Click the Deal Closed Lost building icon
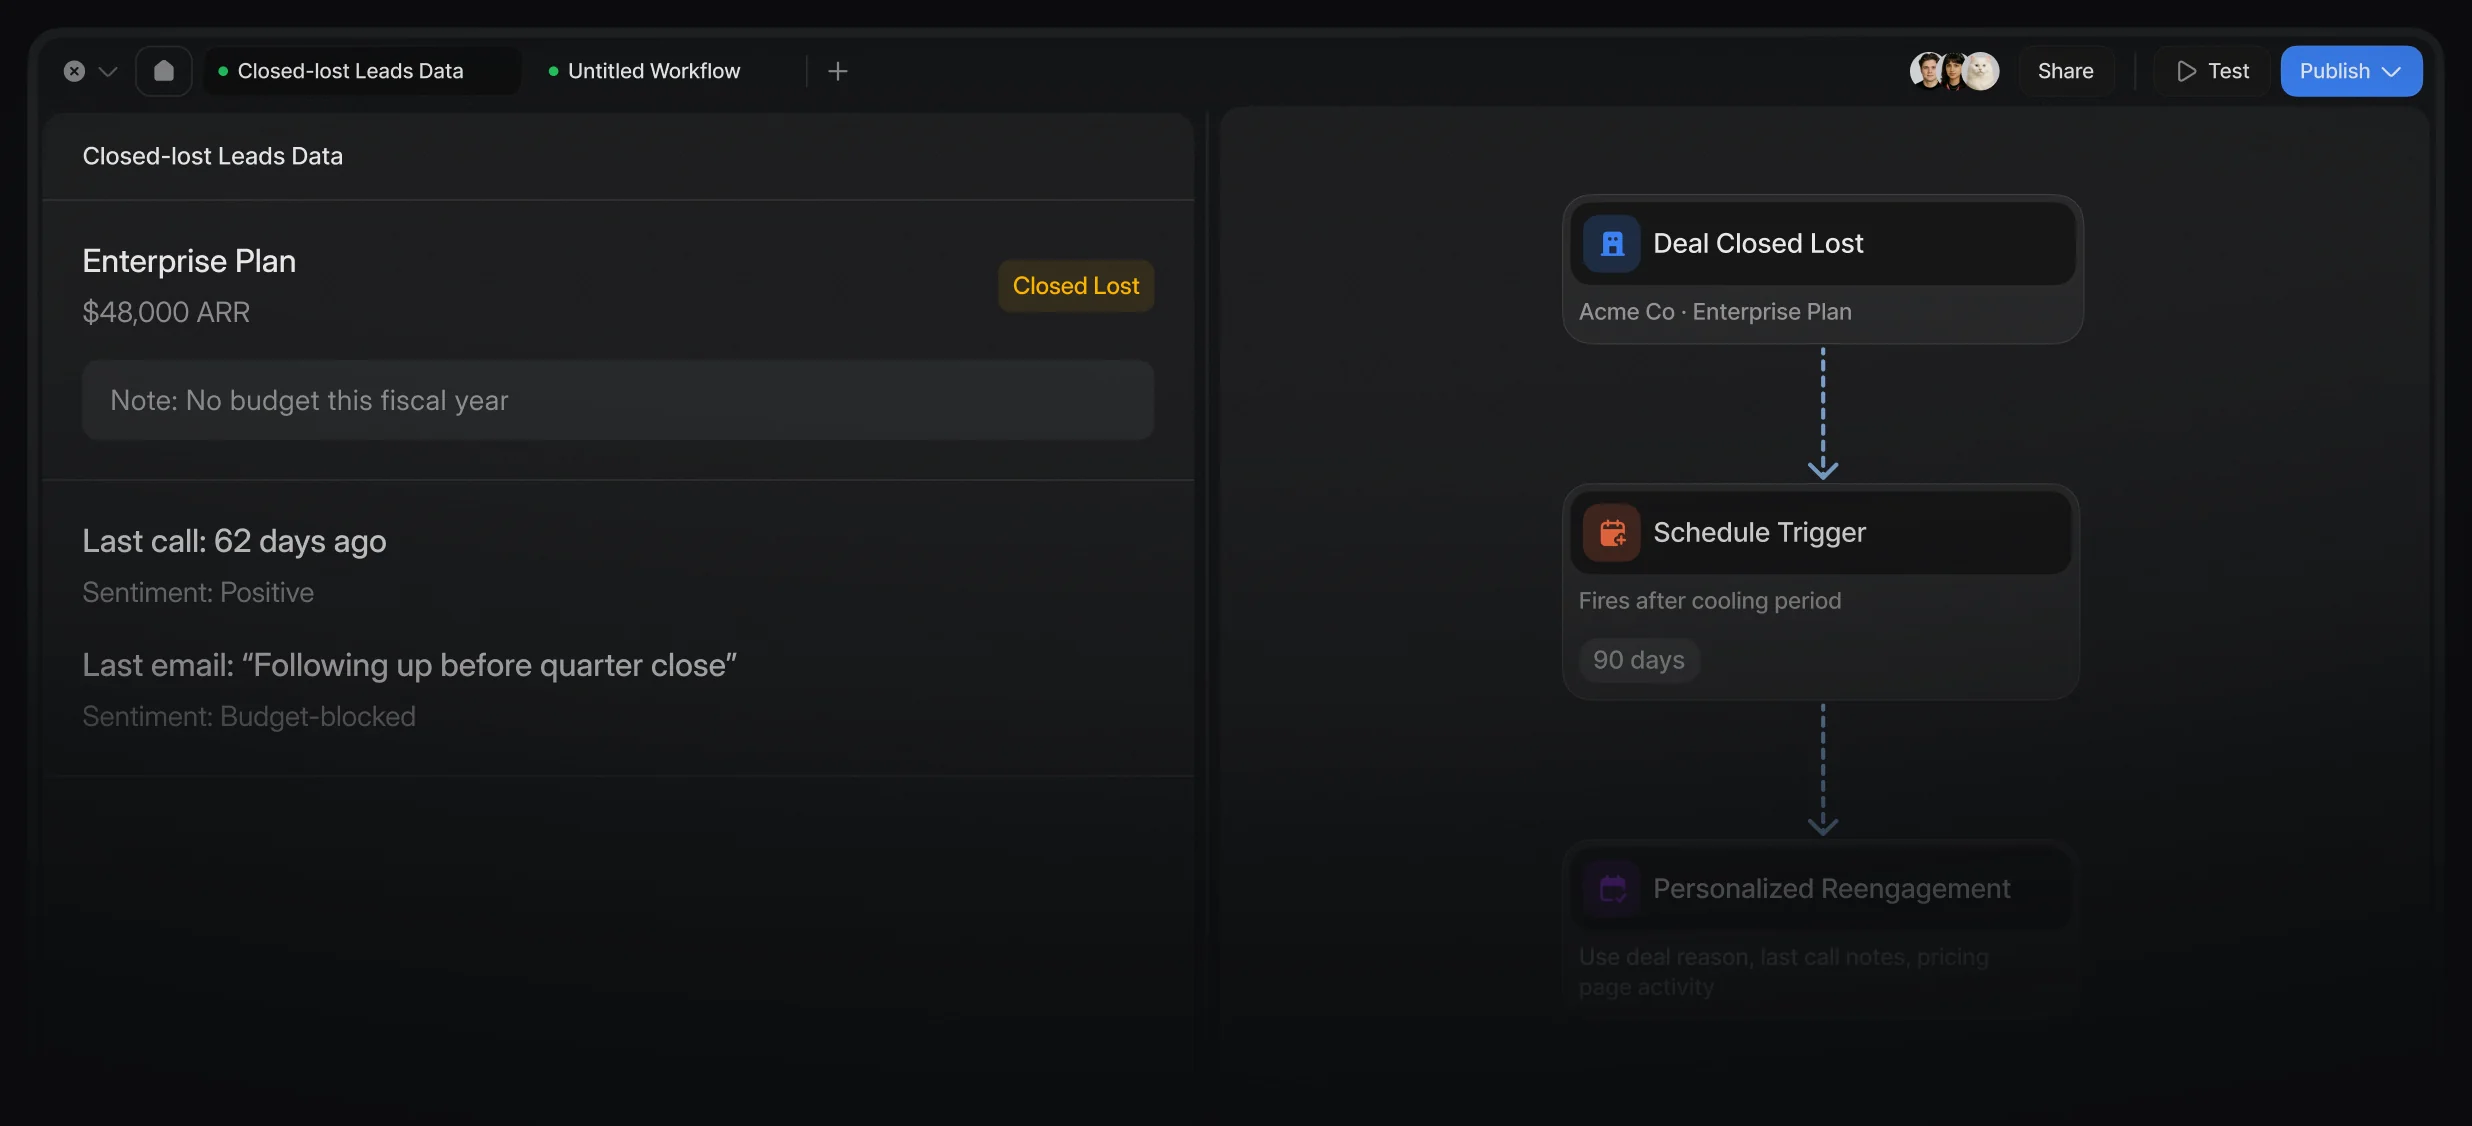Image resolution: width=2472 pixels, height=1126 pixels. [x=1611, y=243]
